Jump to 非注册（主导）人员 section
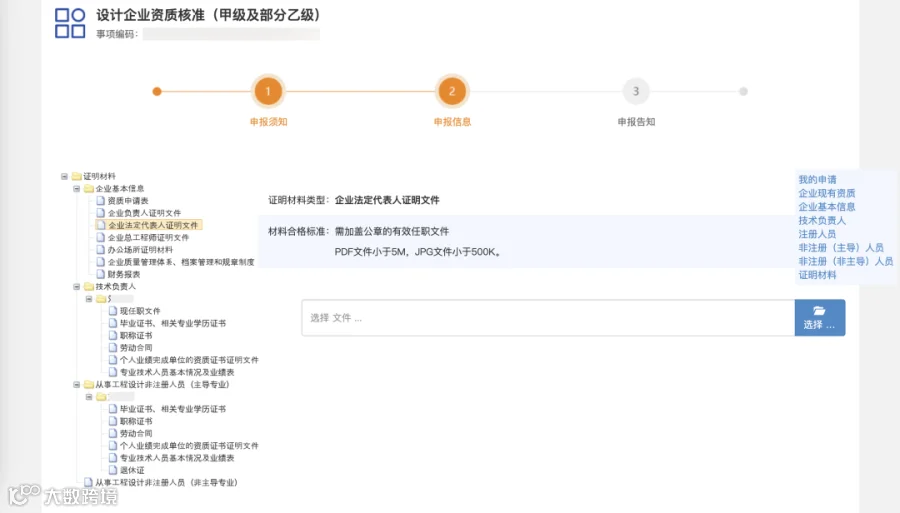This screenshot has width=900, height=513. (x=841, y=248)
